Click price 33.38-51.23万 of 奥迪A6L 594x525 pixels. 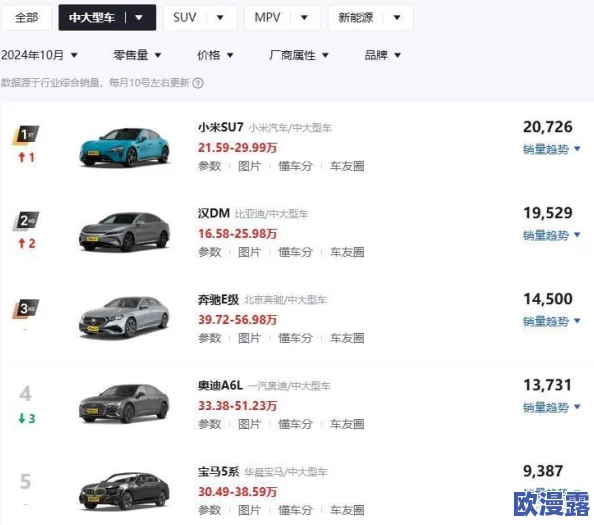click(x=238, y=405)
